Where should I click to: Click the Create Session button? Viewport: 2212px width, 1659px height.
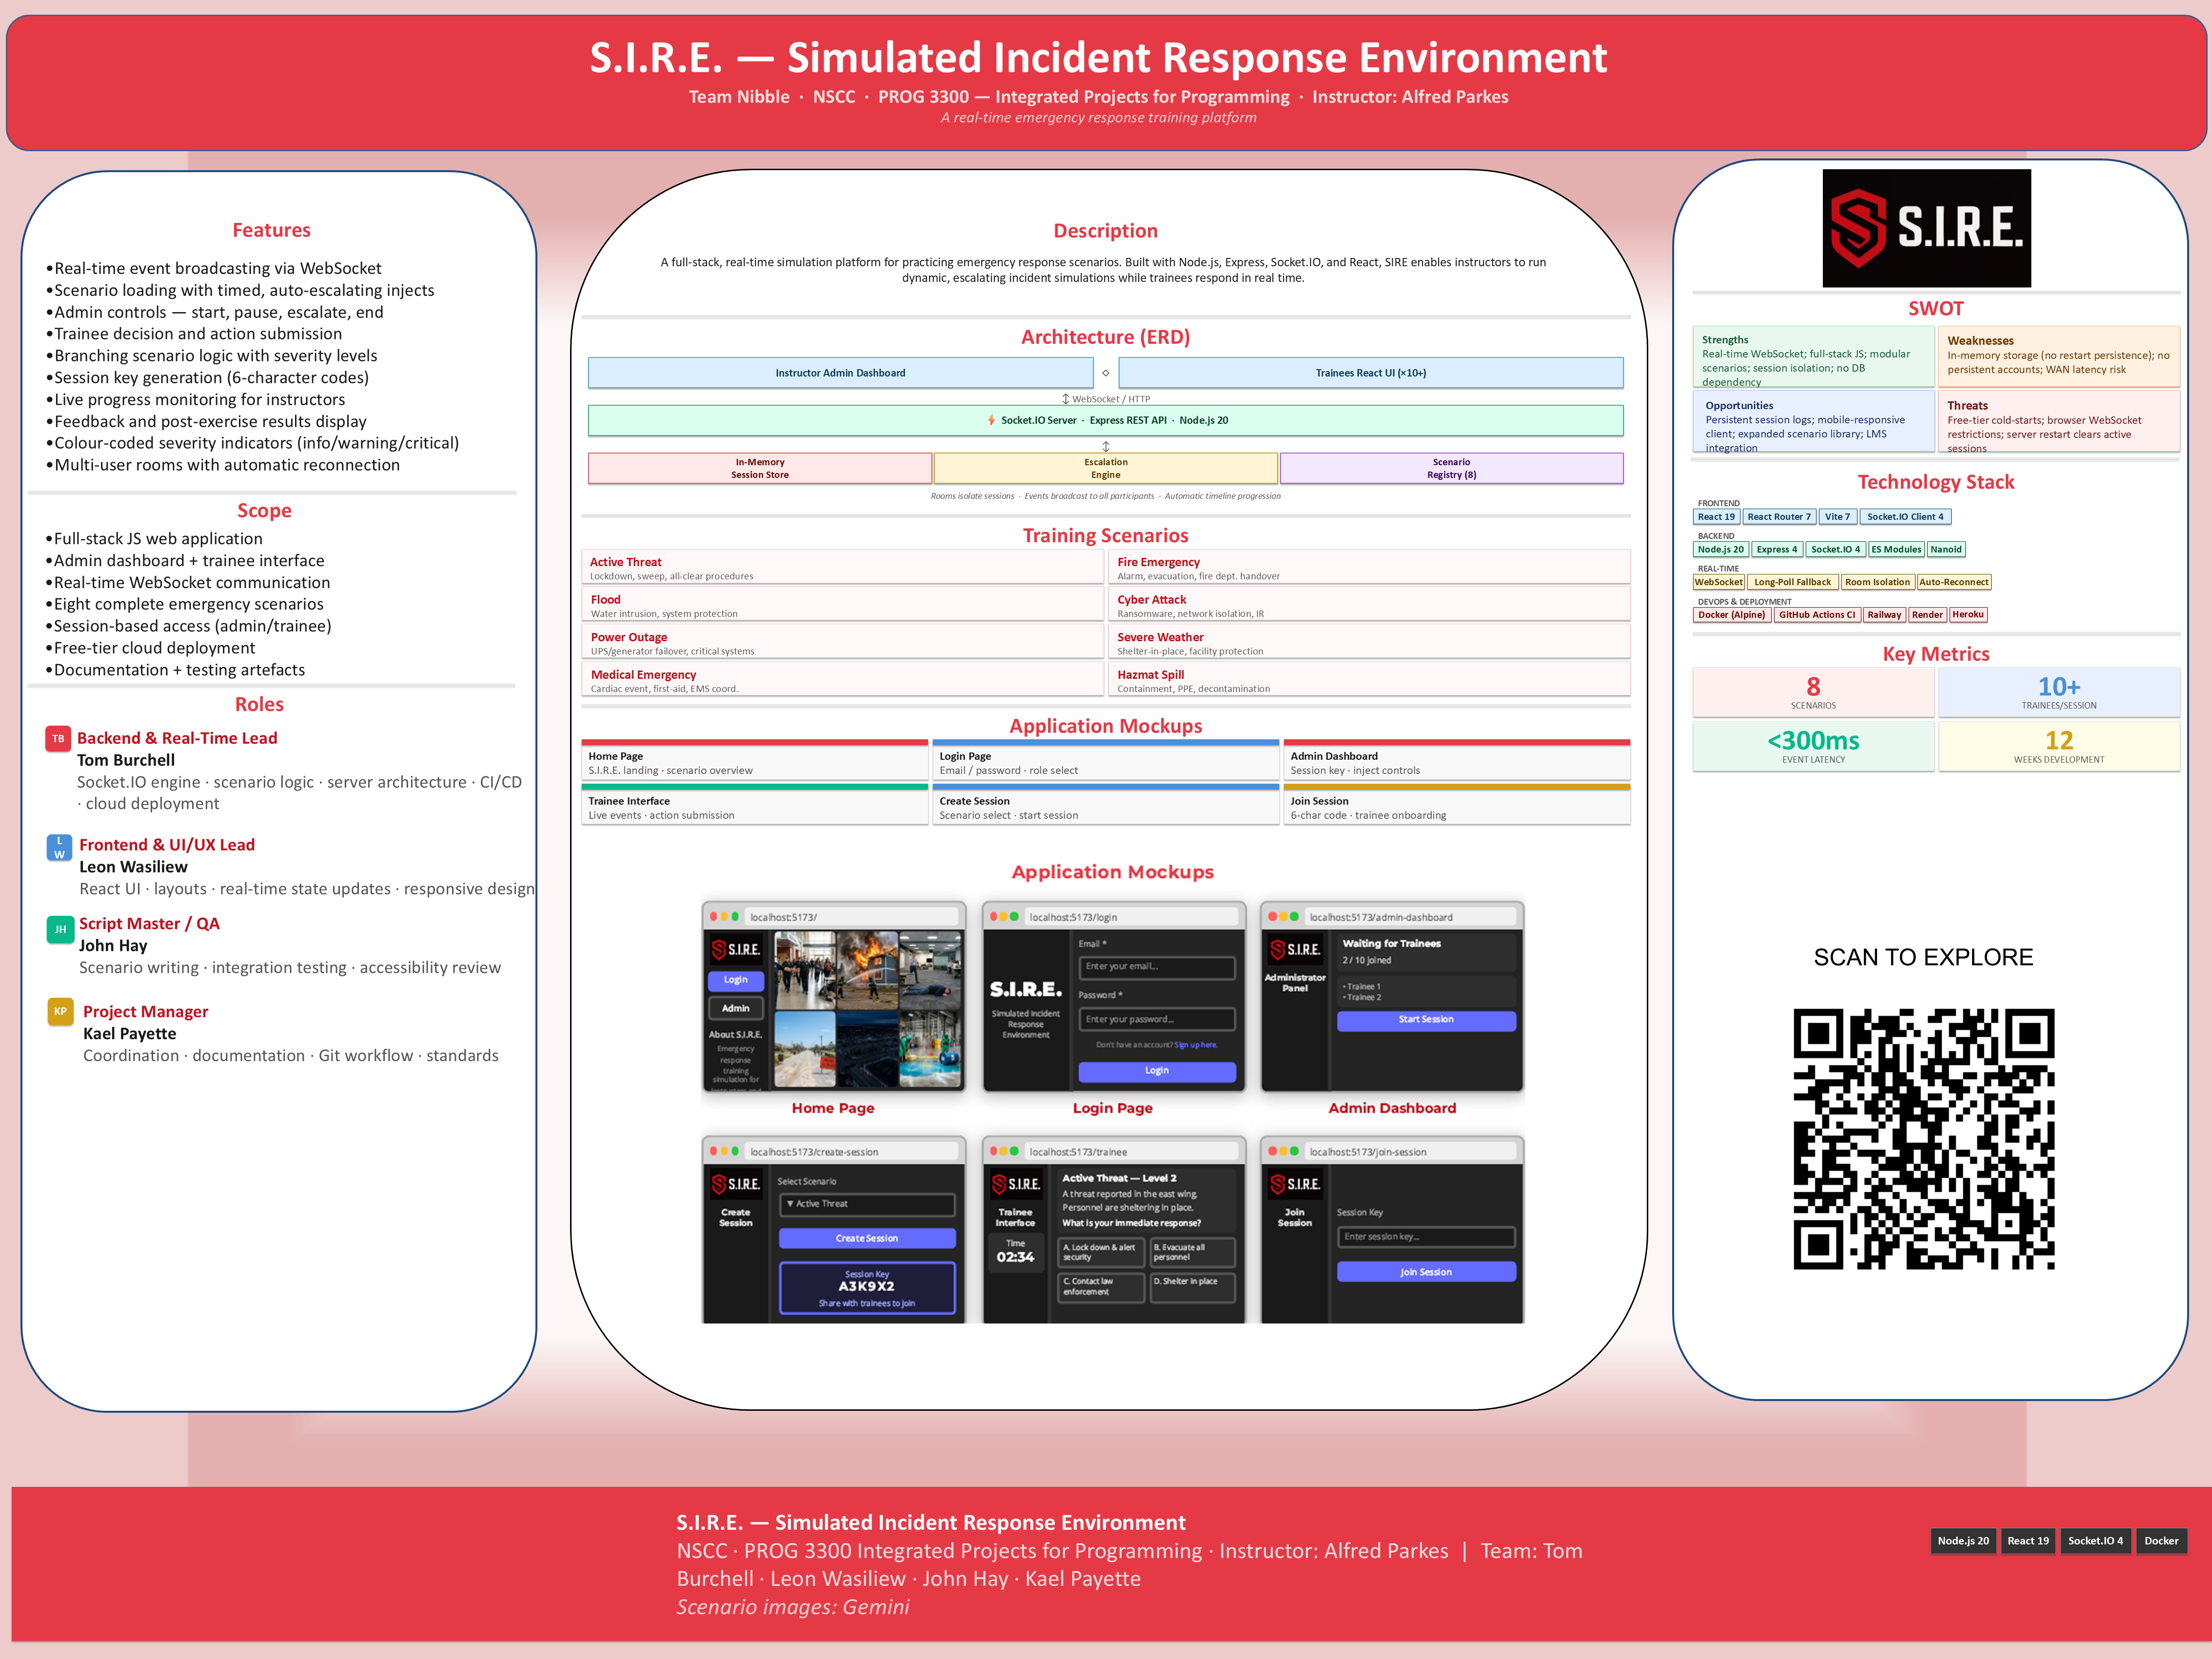tap(868, 1238)
